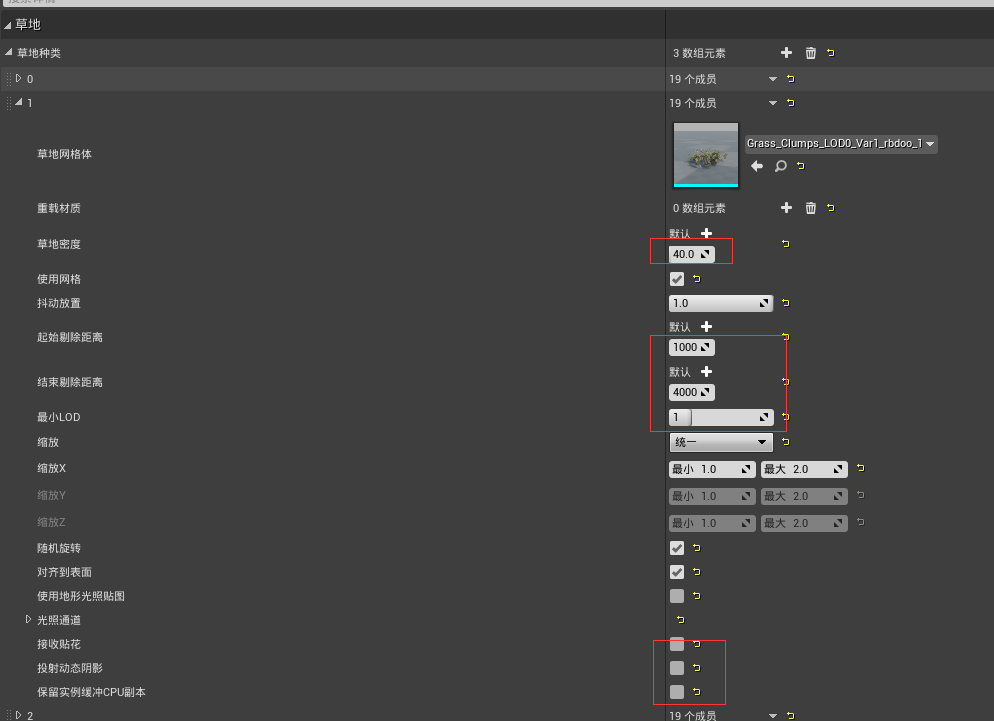This screenshot has height=721, width=994.
Task: Expand array element 0
Action: (x=18, y=79)
